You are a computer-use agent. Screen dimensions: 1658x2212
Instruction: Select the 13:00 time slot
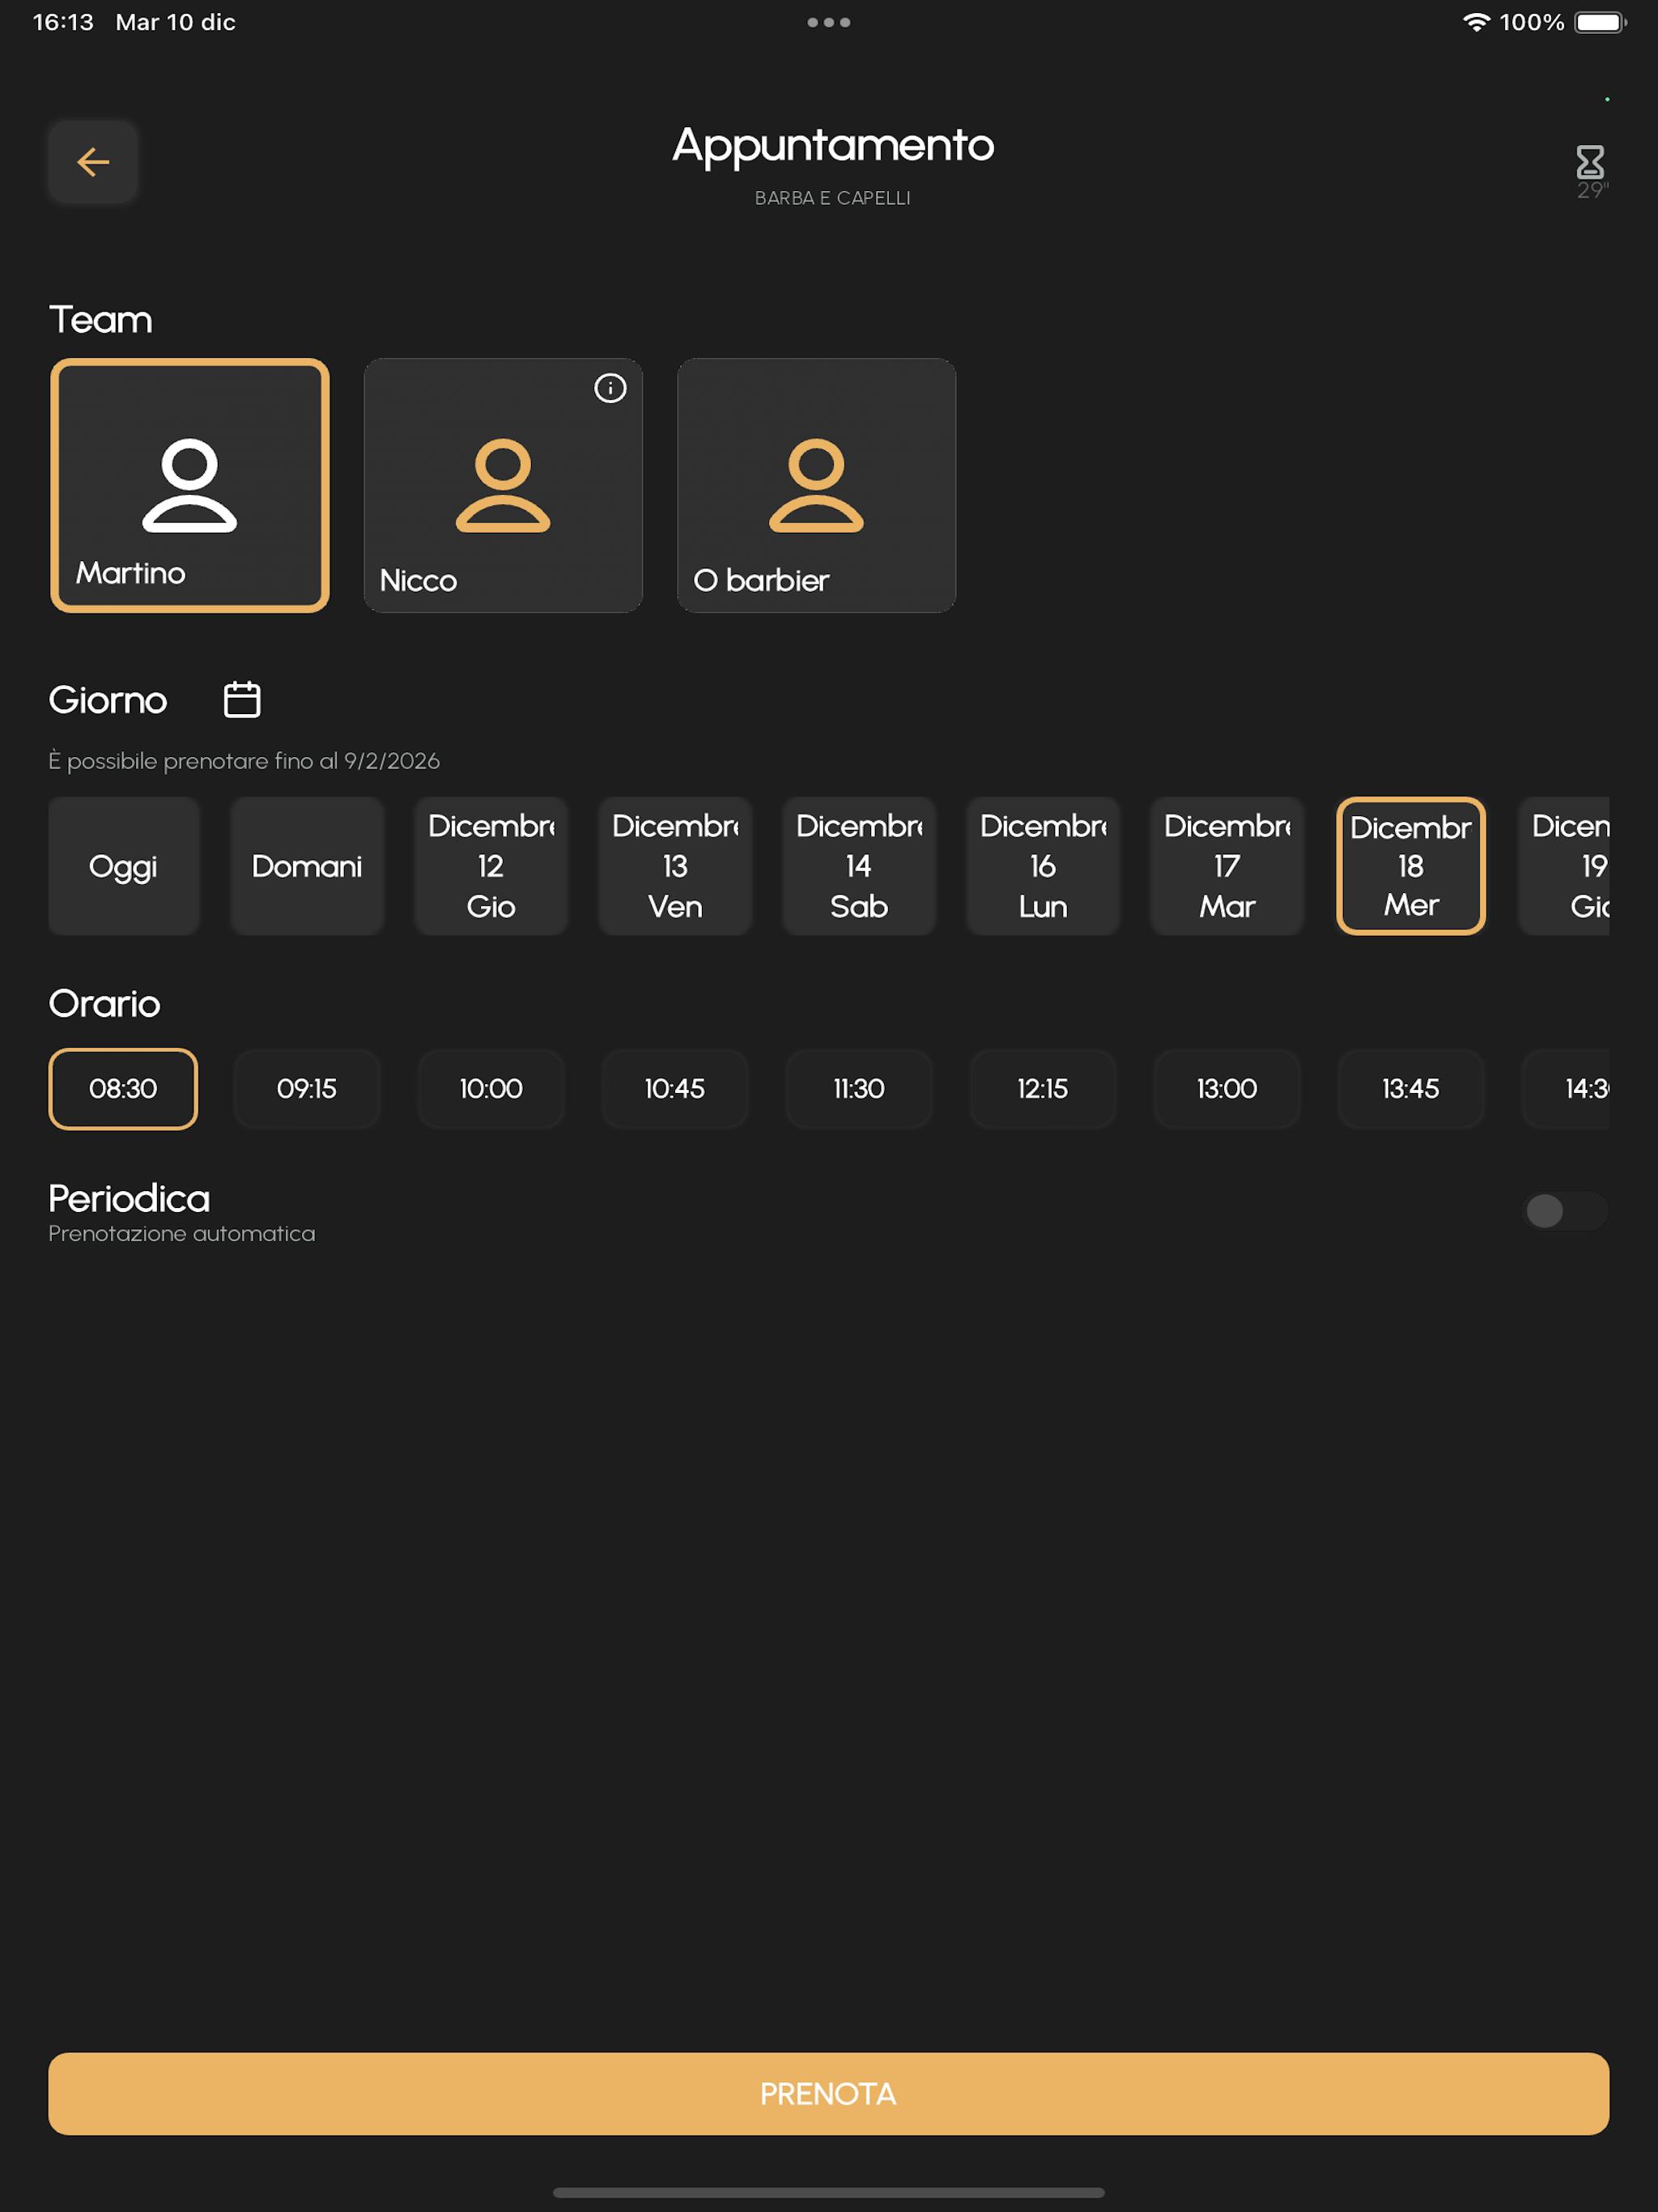point(1227,1089)
